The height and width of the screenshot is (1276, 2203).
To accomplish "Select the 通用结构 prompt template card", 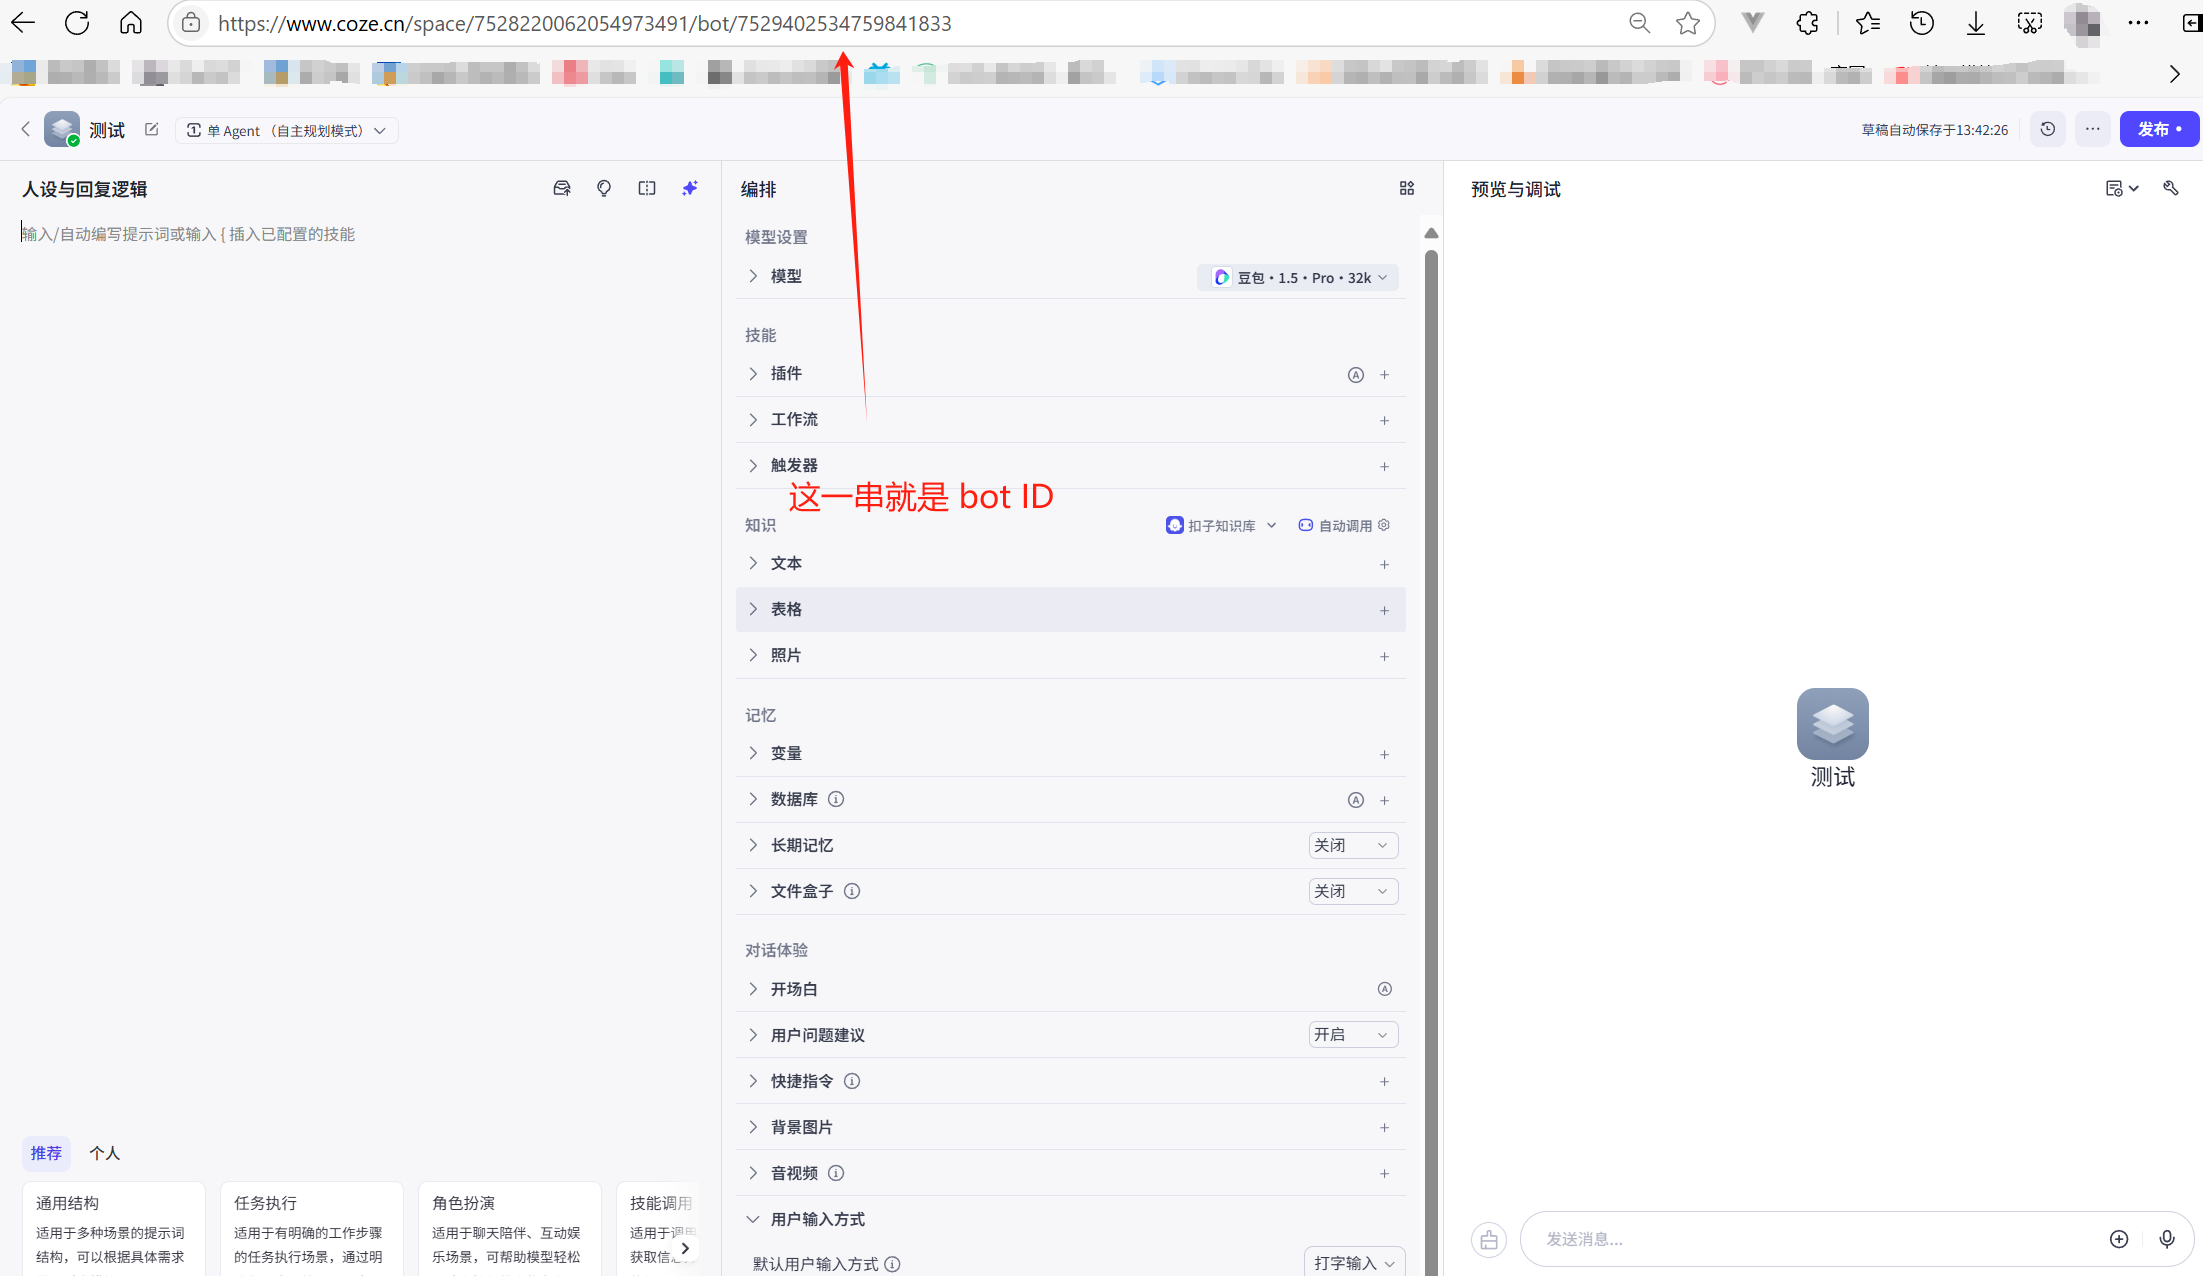I will [x=113, y=1229].
